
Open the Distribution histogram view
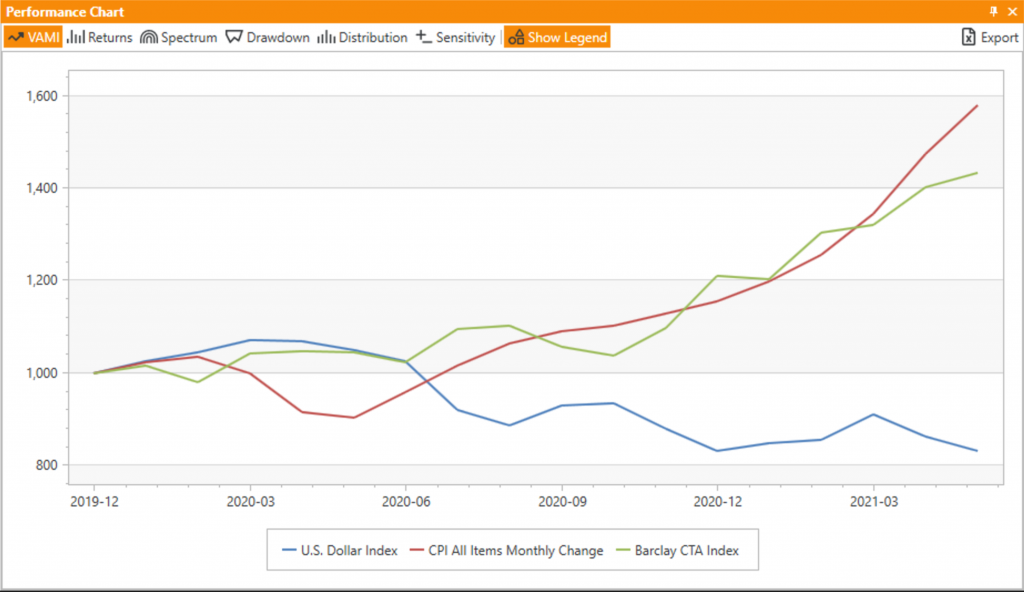pos(362,37)
